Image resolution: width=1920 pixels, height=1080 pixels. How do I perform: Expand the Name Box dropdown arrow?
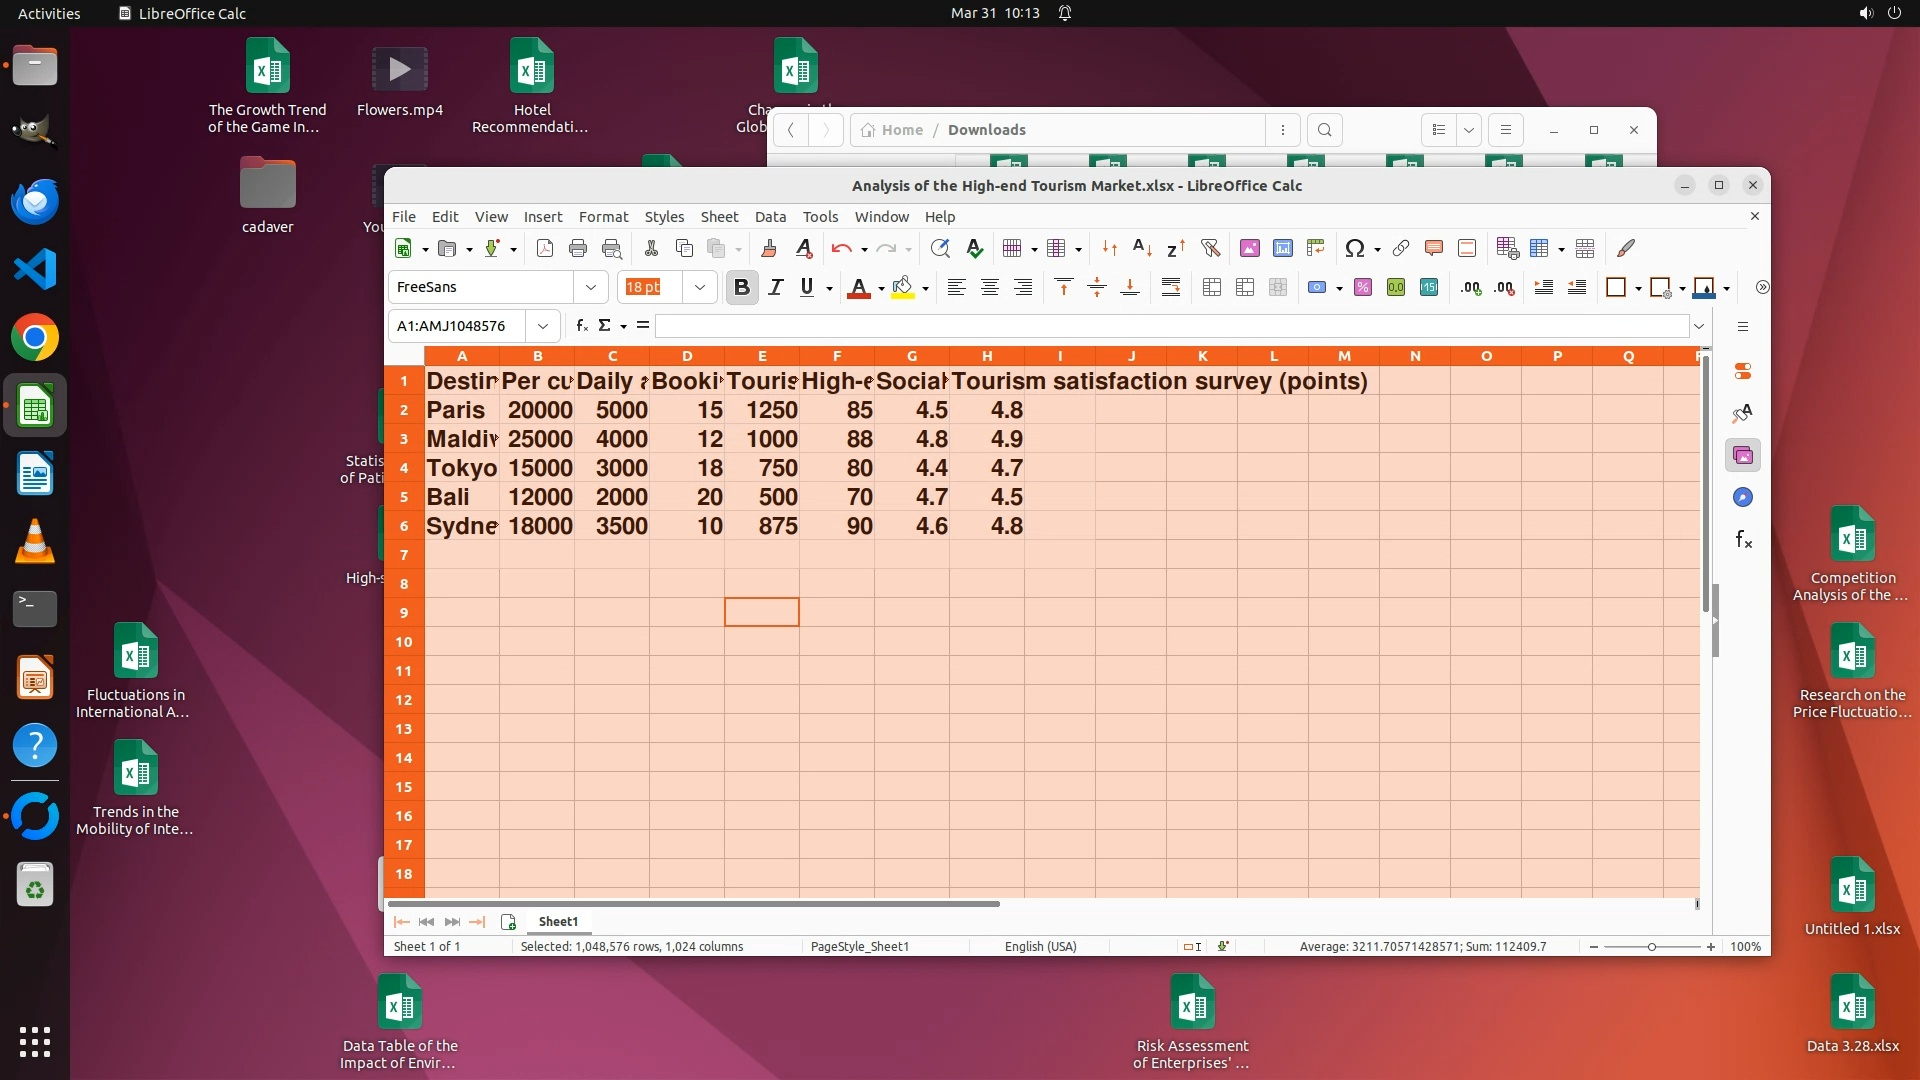[x=542, y=326]
